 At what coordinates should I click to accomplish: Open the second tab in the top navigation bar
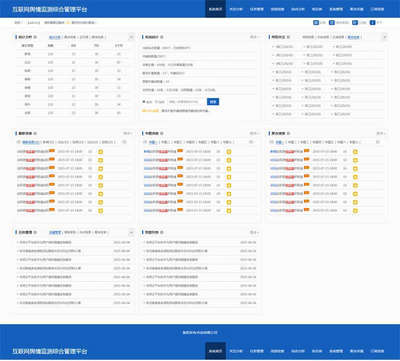pos(236,9)
